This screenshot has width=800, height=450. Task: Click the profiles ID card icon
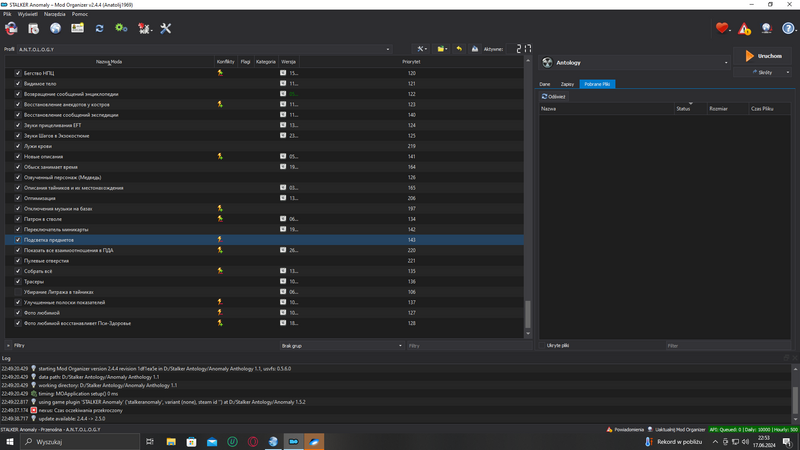[x=77, y=28]
